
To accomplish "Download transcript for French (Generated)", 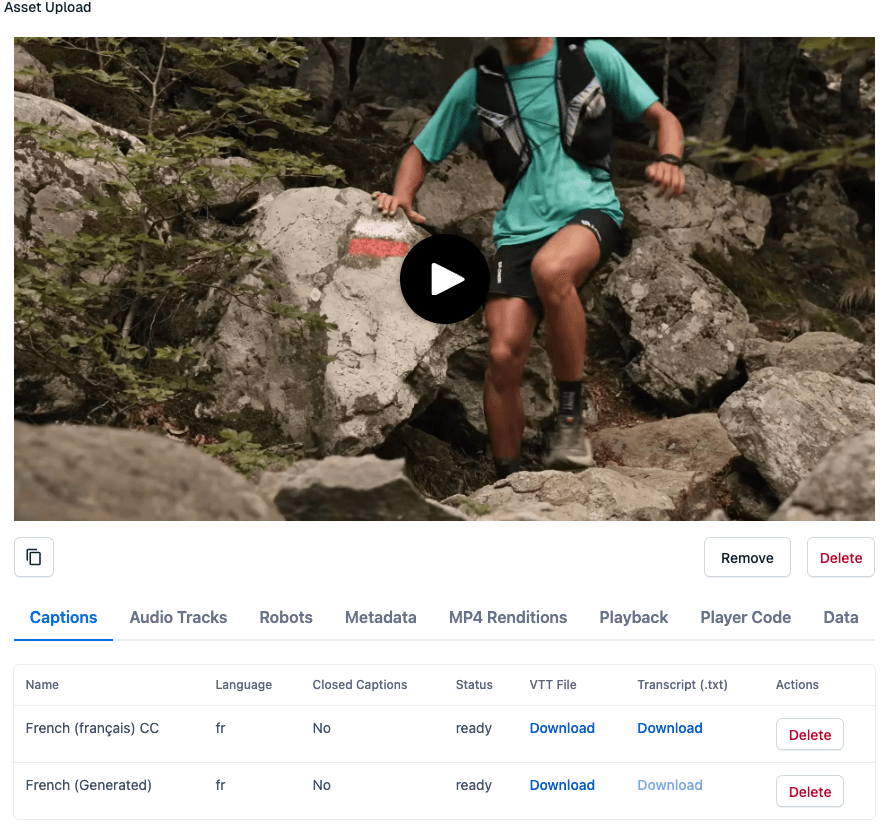I will coord(670,785).
